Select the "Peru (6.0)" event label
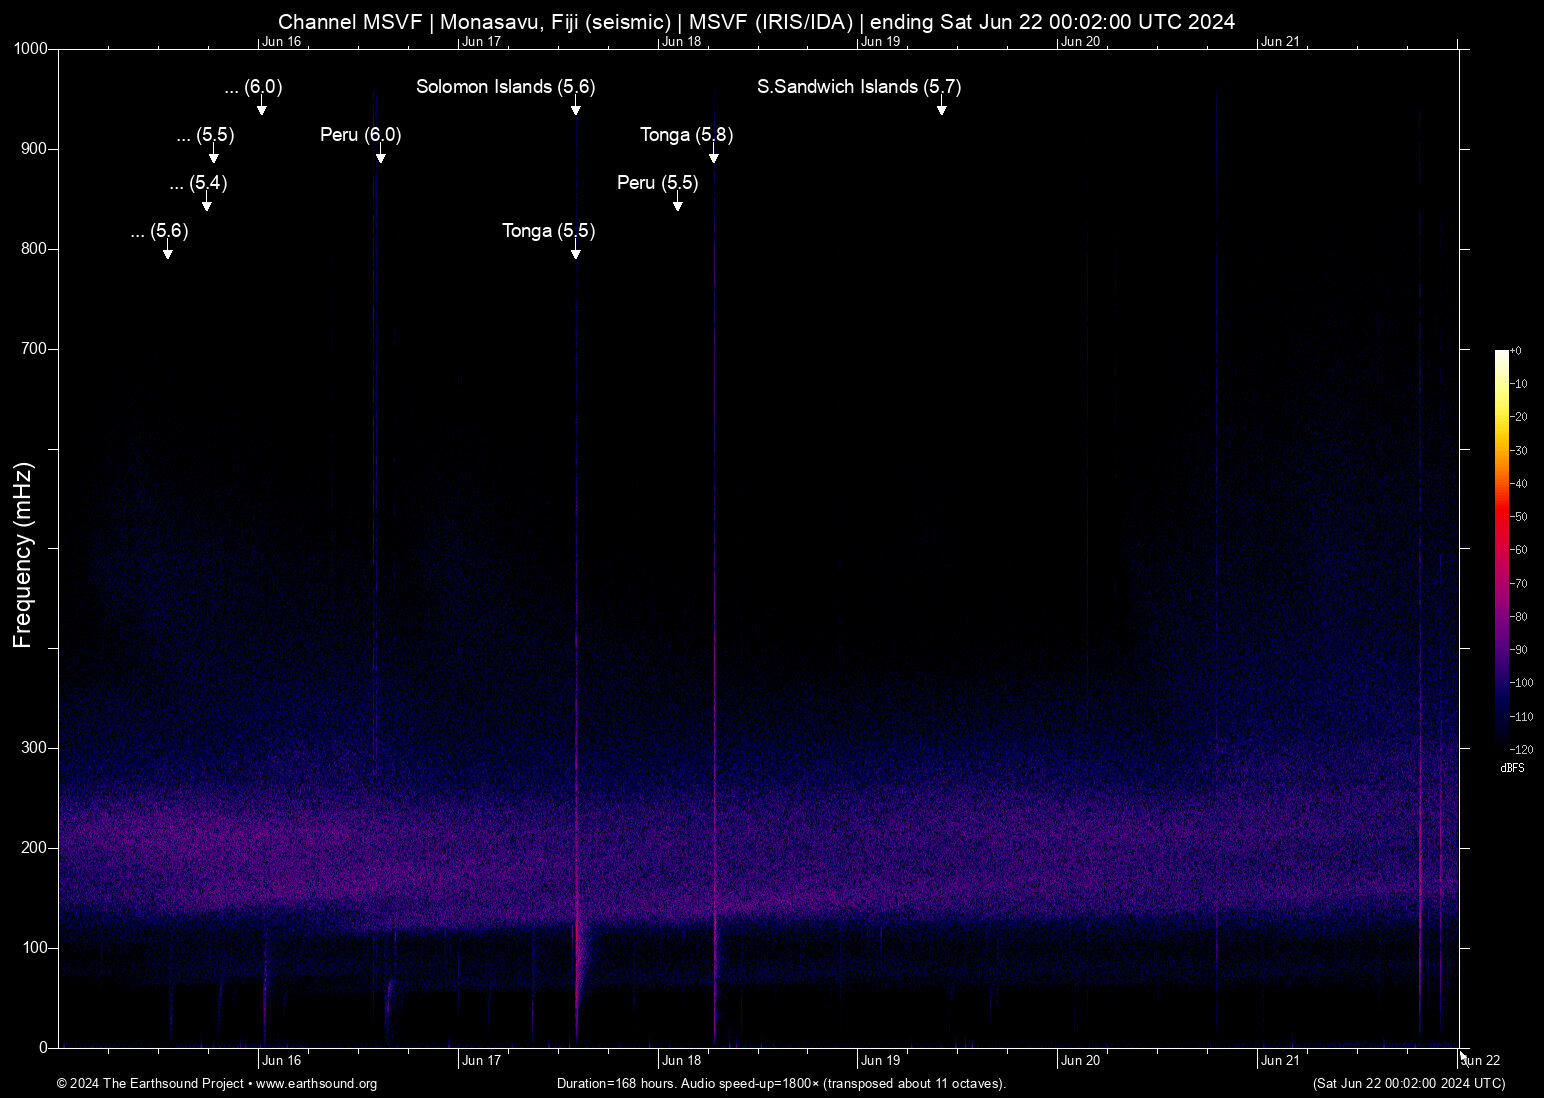The width and height of the screenshot is (1544, 1098). pyautogui.click(x=361, y=135)
